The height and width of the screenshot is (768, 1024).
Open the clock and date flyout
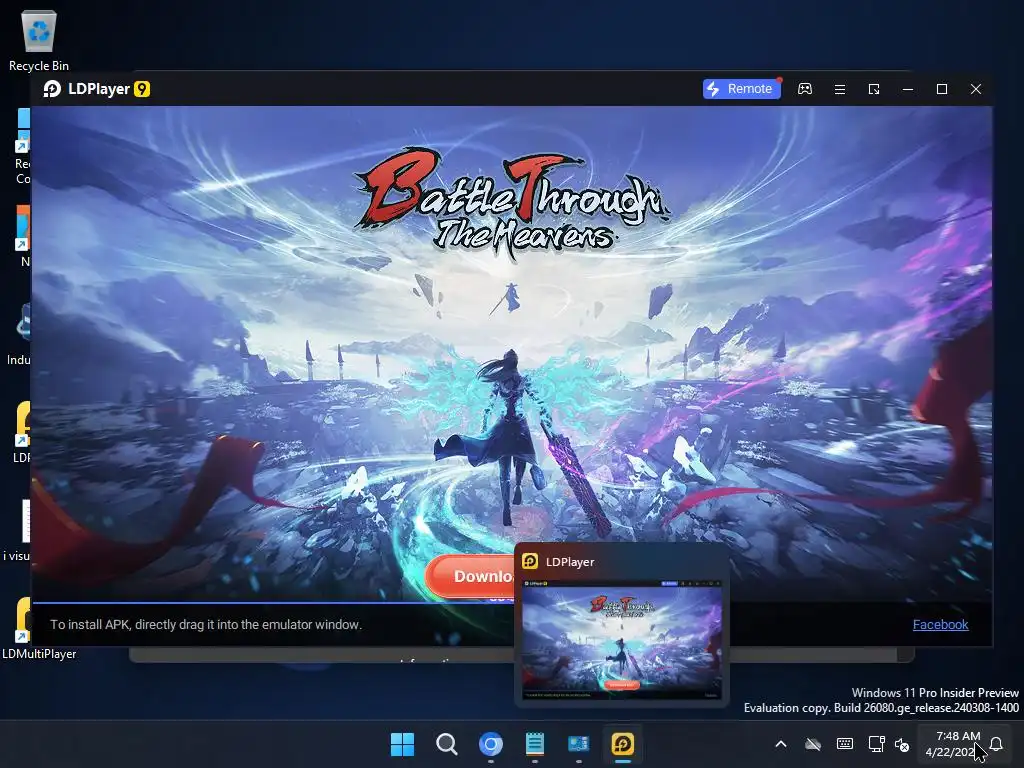tap(953, 744)
